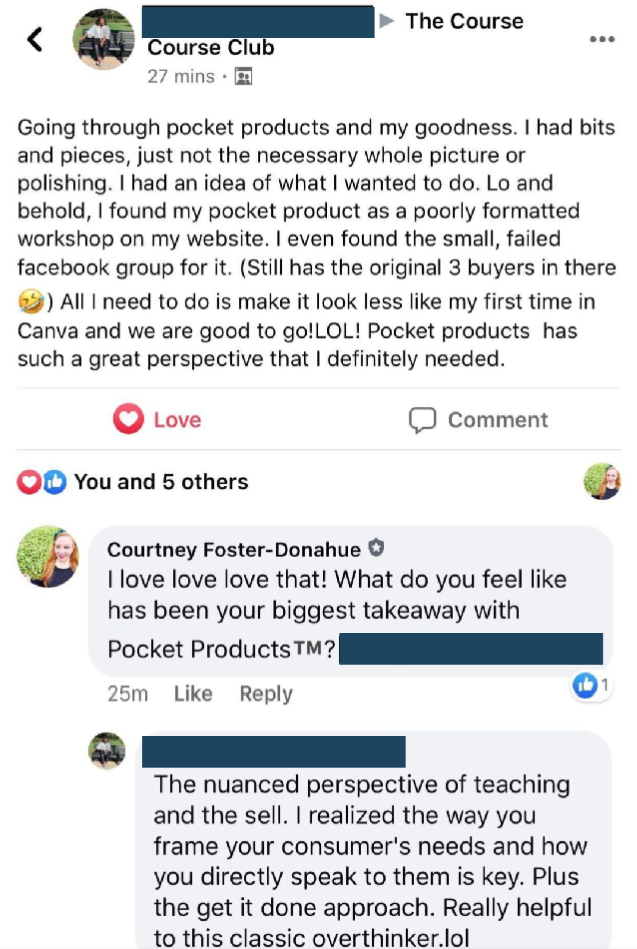Tap the Comment button label
The image size is (637, 949).
[x=497, y=420]
